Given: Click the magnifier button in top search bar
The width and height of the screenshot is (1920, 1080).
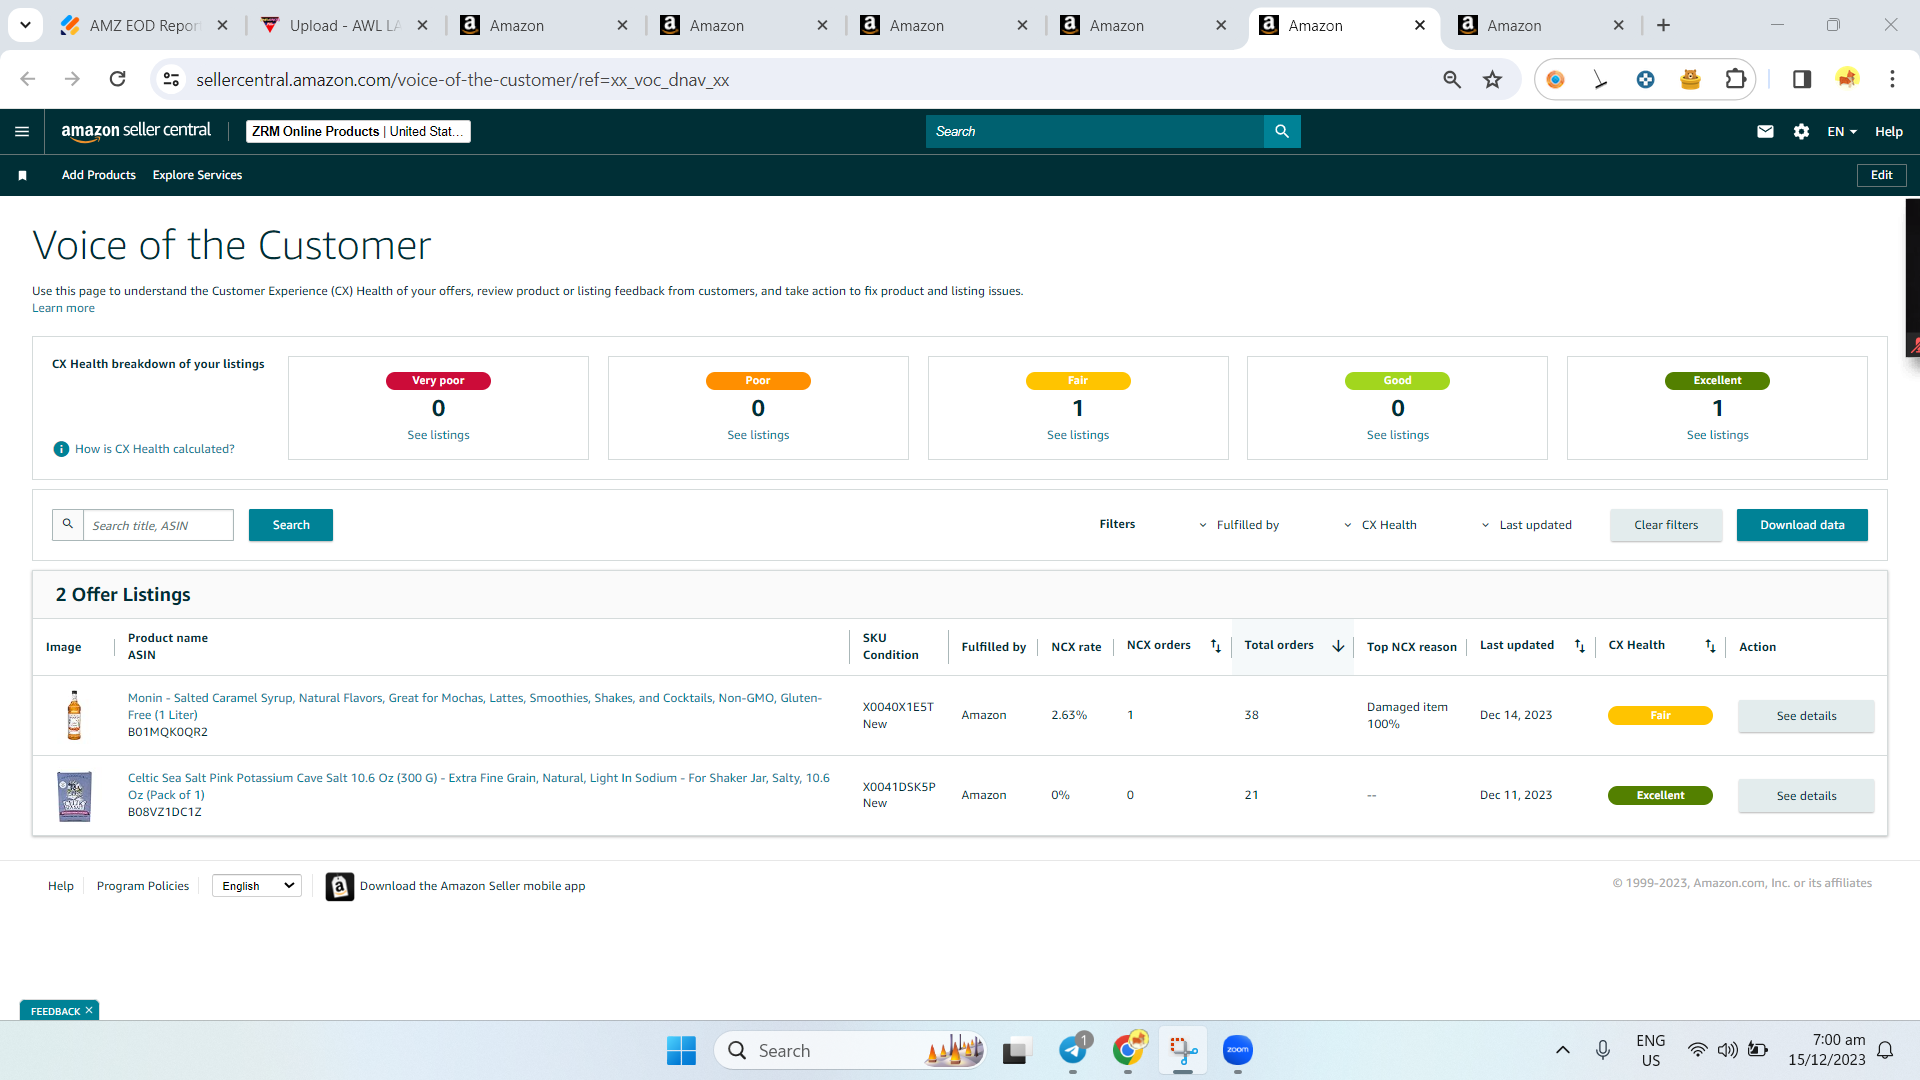Looking at the screenshot, I should tap(1282, 131).
